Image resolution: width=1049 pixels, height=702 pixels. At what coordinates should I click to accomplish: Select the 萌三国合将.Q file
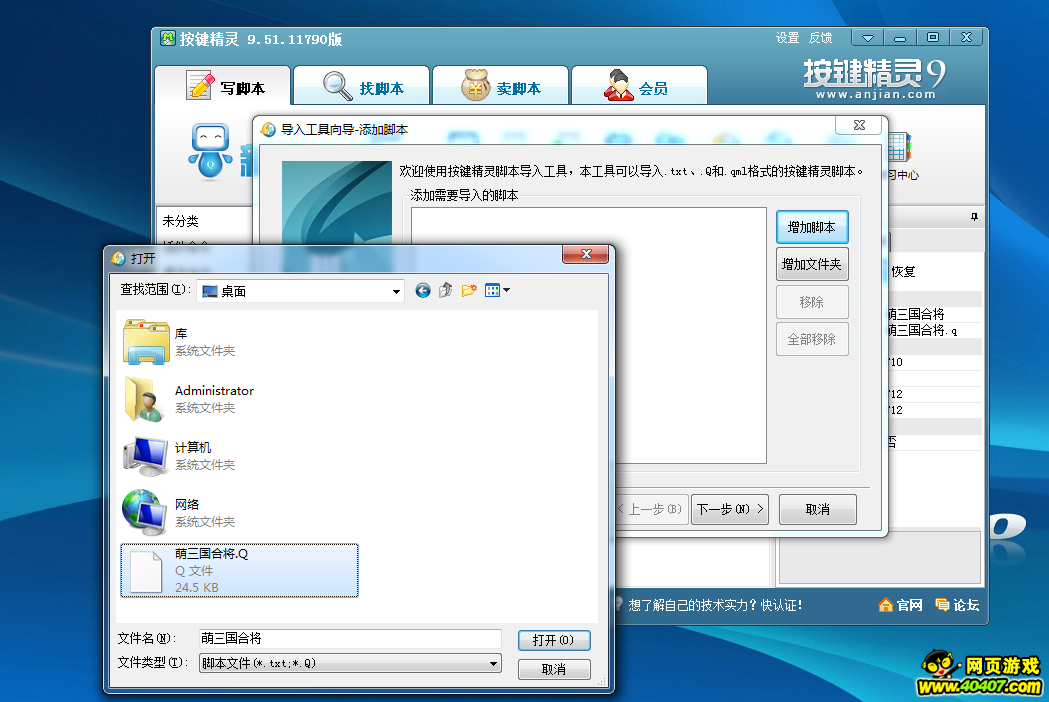pyautogui.click(x=240, y=570)
